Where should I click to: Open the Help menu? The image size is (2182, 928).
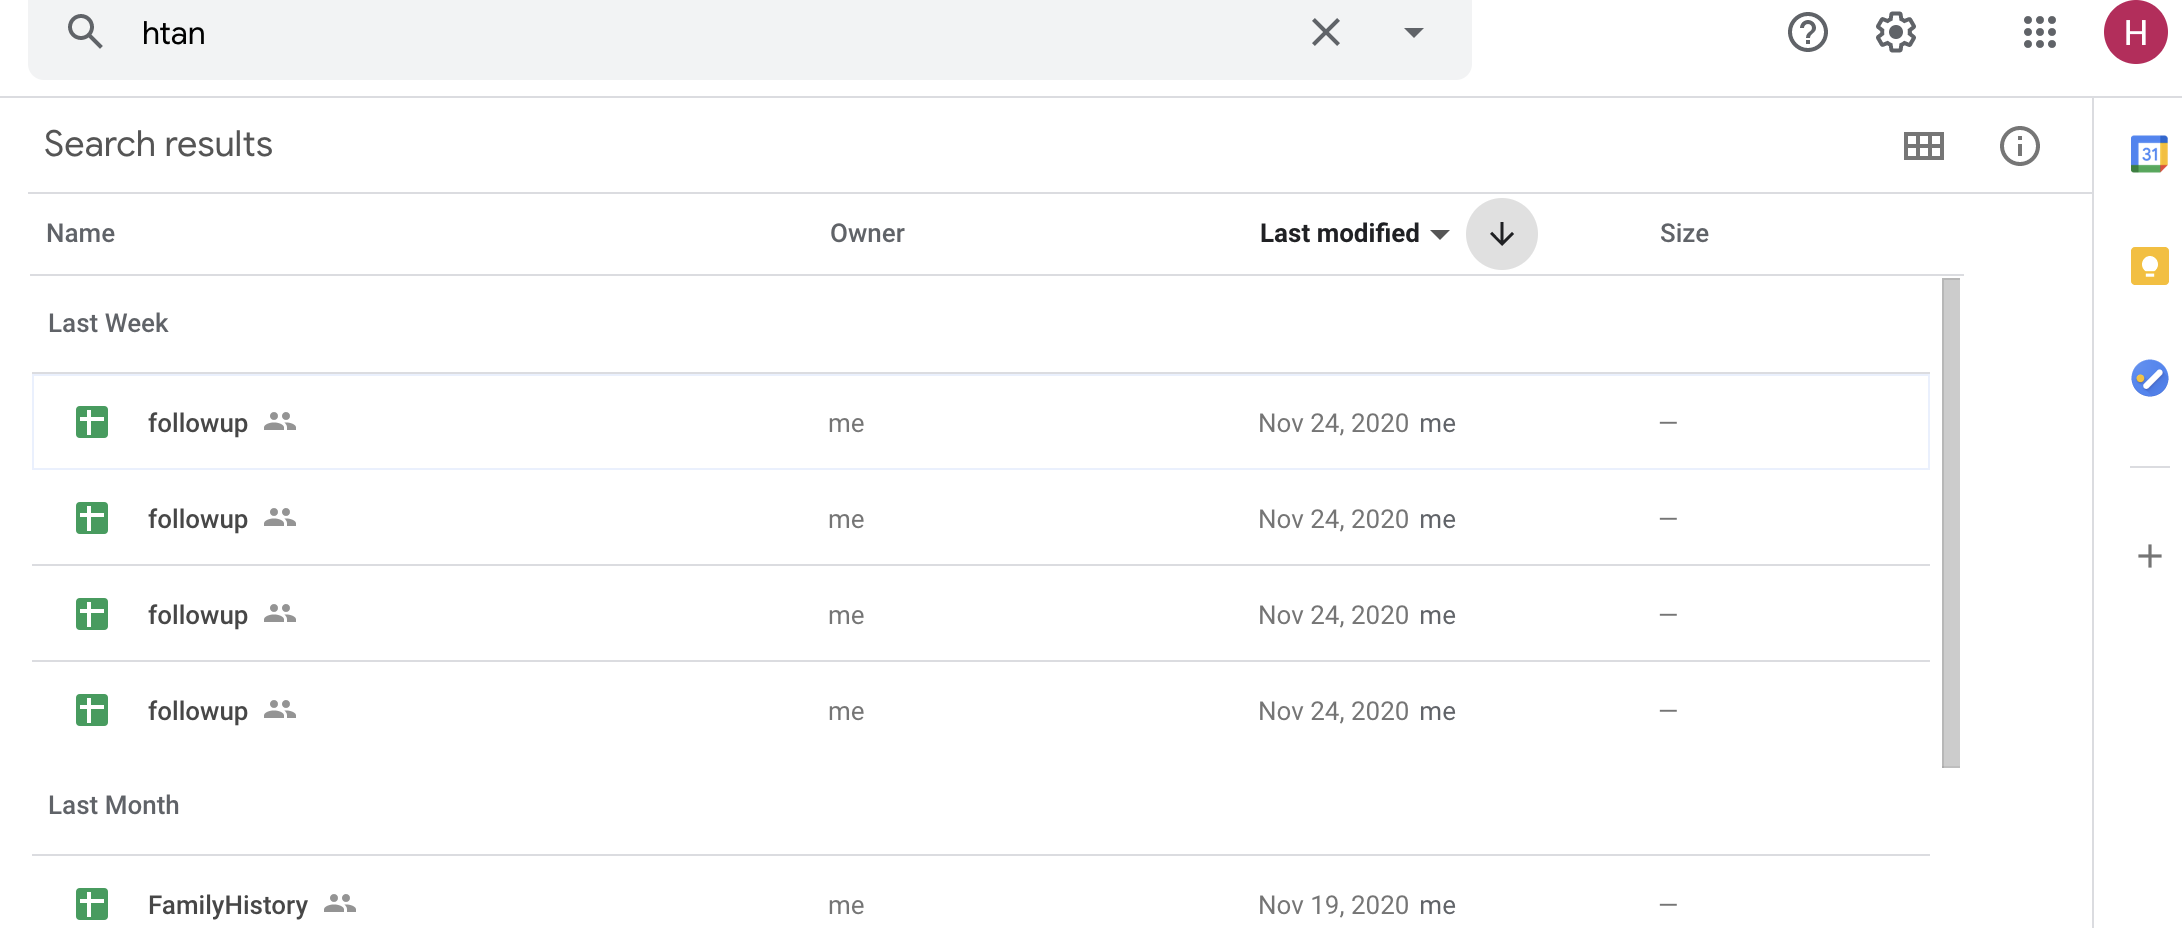click(x=1806, y=32)
